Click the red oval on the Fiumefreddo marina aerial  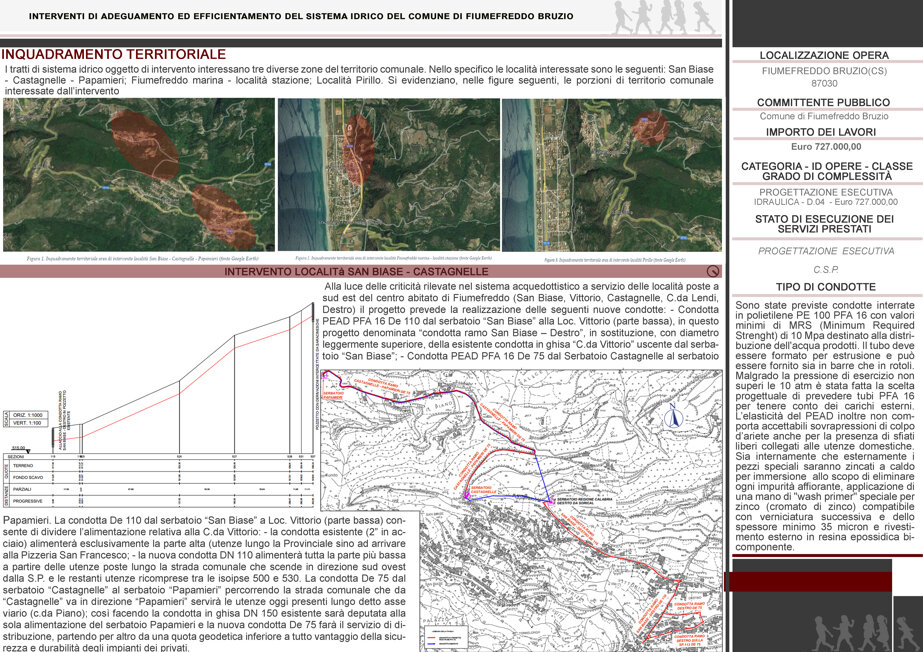358,149
